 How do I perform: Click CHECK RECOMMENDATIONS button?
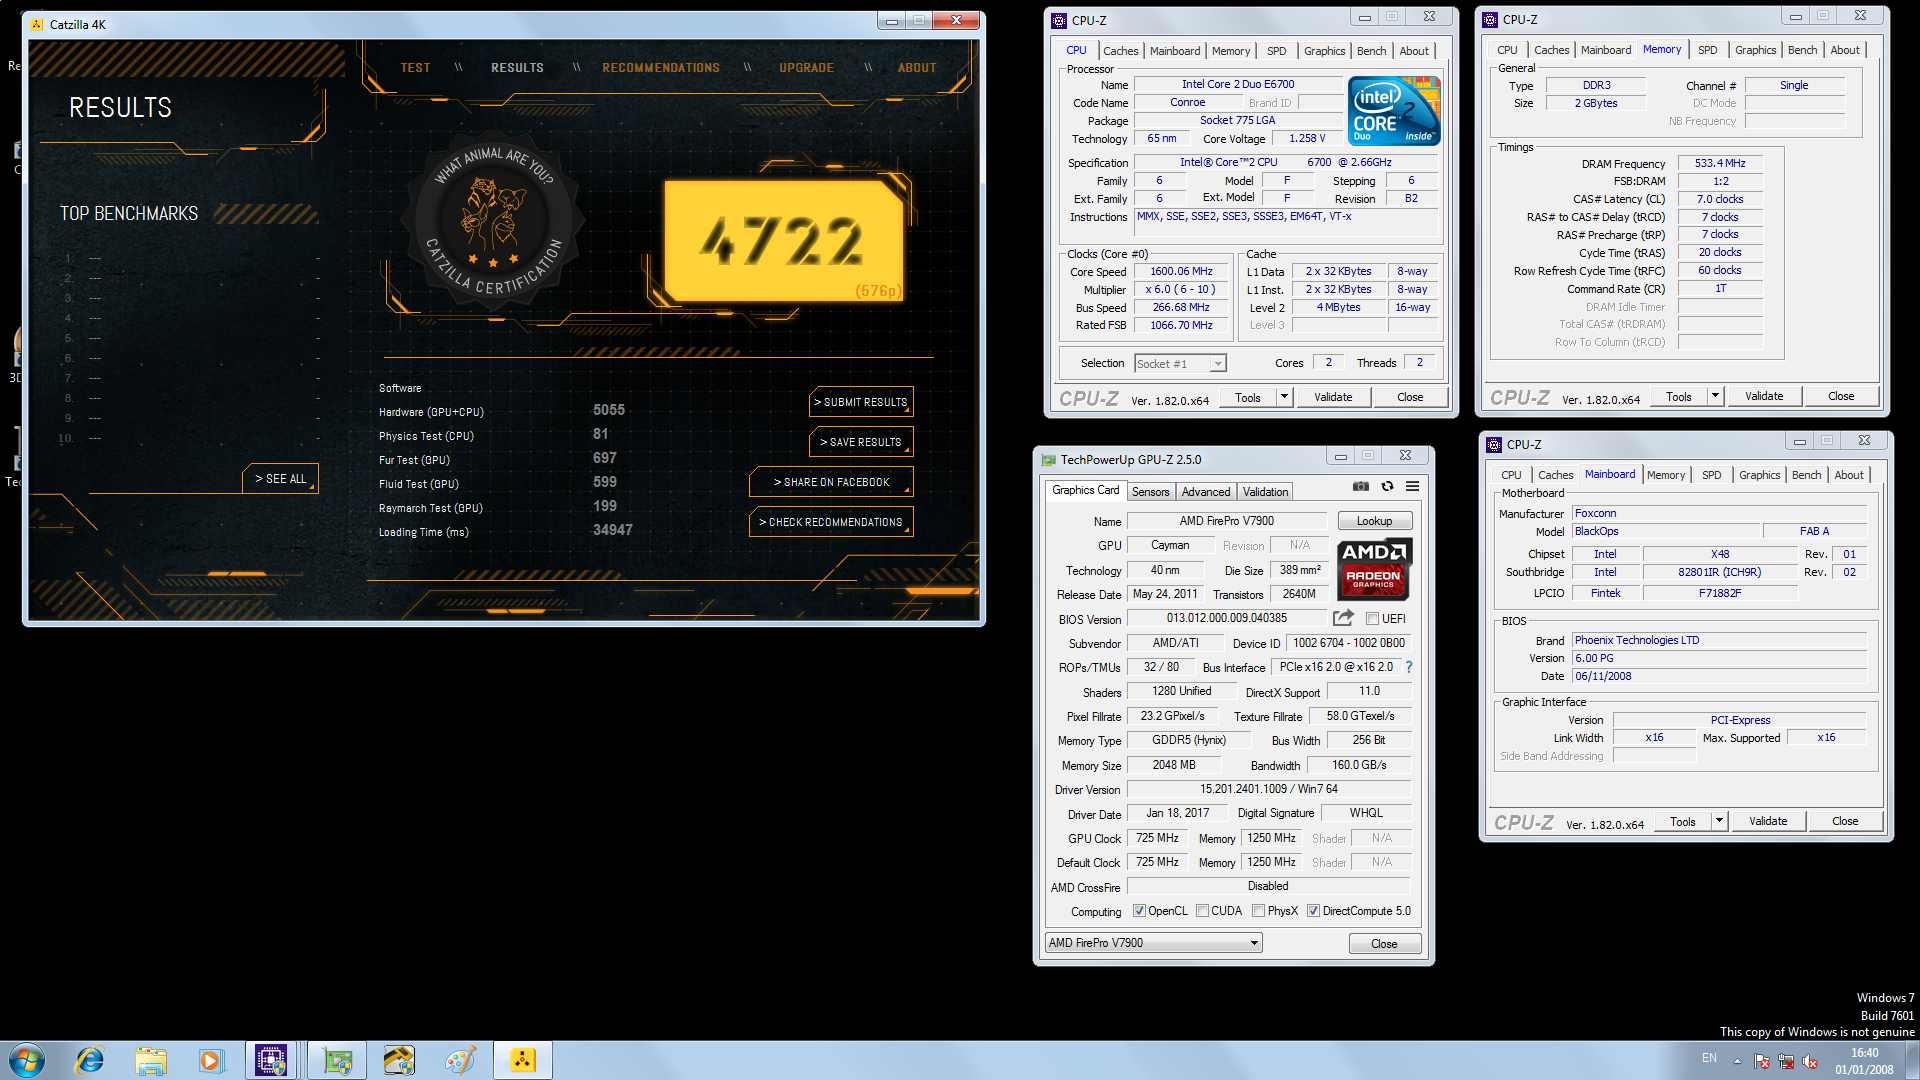tap(831, 522)
